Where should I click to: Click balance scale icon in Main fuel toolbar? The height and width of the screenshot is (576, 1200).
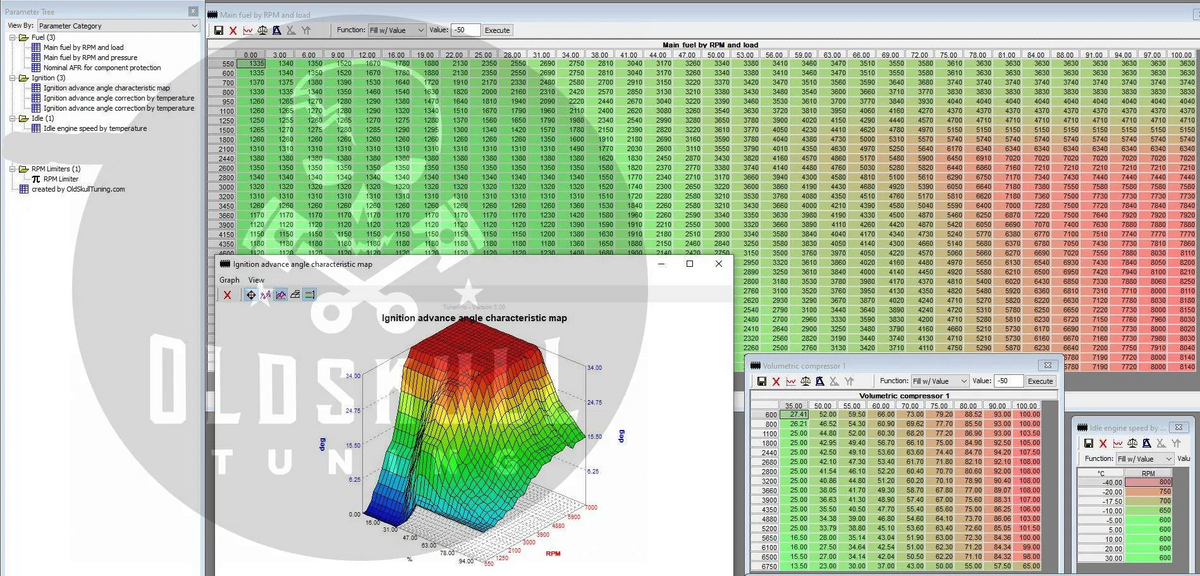click(262, 31)
